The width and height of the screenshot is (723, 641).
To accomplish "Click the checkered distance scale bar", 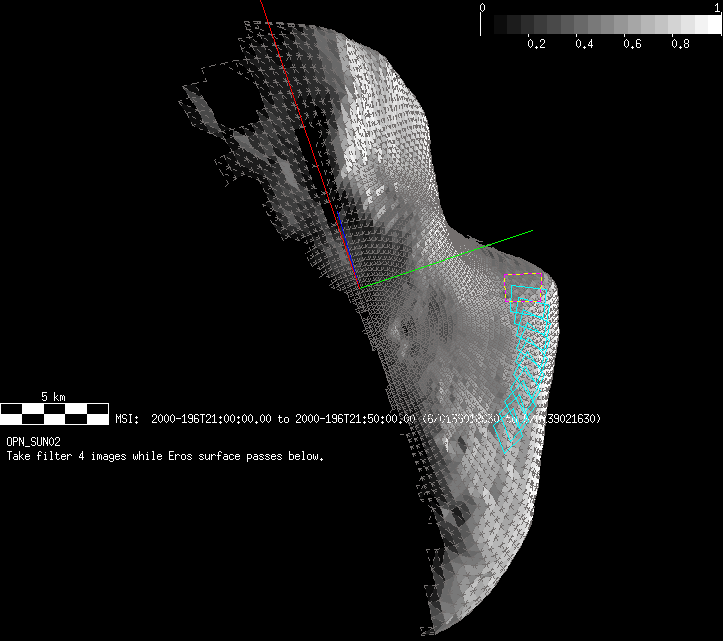I will [54, 411].
